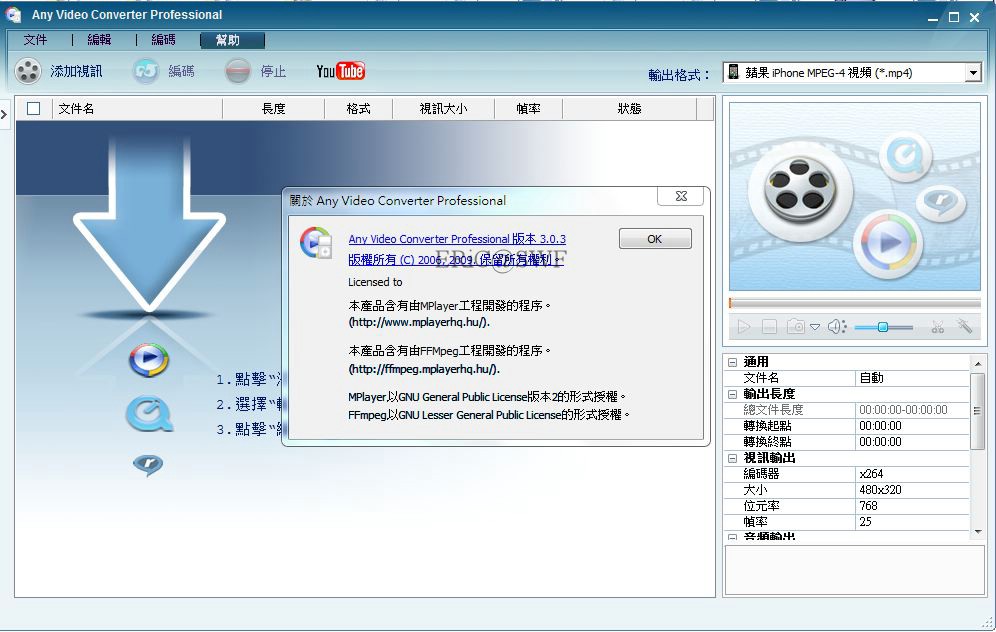Screen dimensions: 996x632
Task: Click the 編碼 toolbar button label
Action: click(182, 71)
